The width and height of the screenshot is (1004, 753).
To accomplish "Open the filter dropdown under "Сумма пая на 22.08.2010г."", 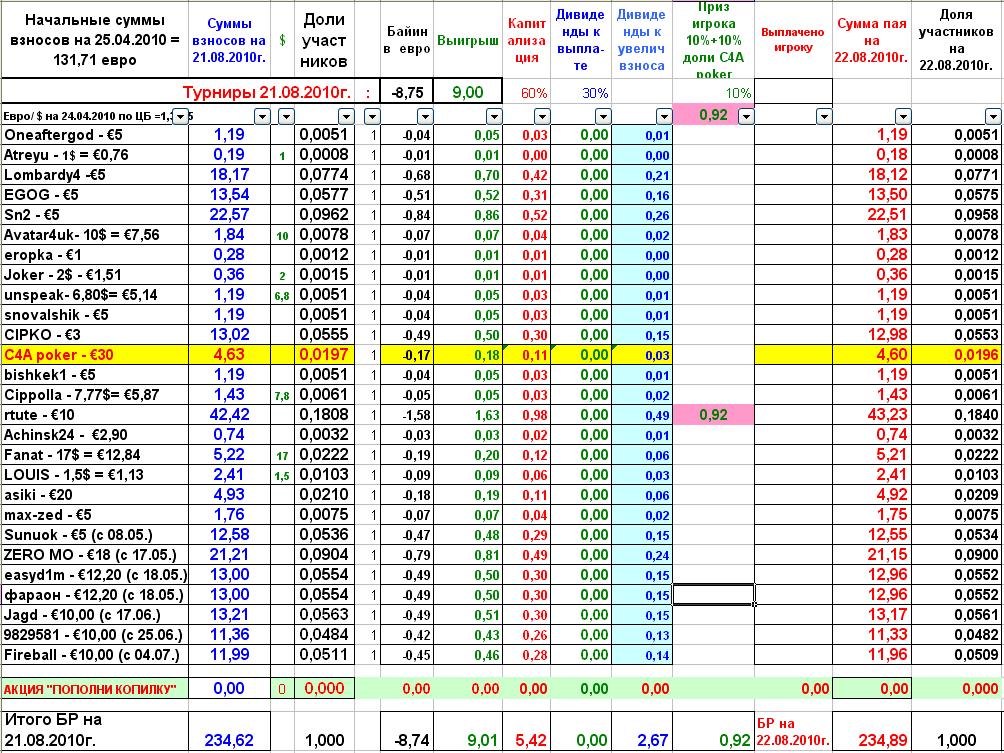I will coord(903,117).
